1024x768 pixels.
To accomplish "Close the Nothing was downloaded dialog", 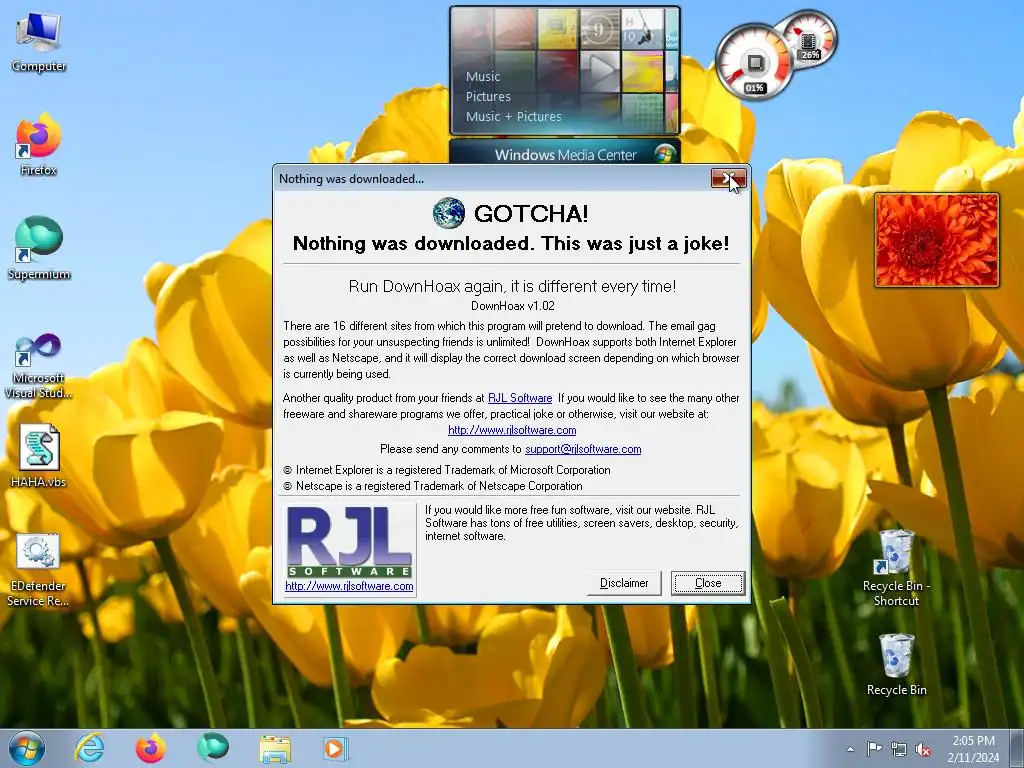I will [728, 178].
